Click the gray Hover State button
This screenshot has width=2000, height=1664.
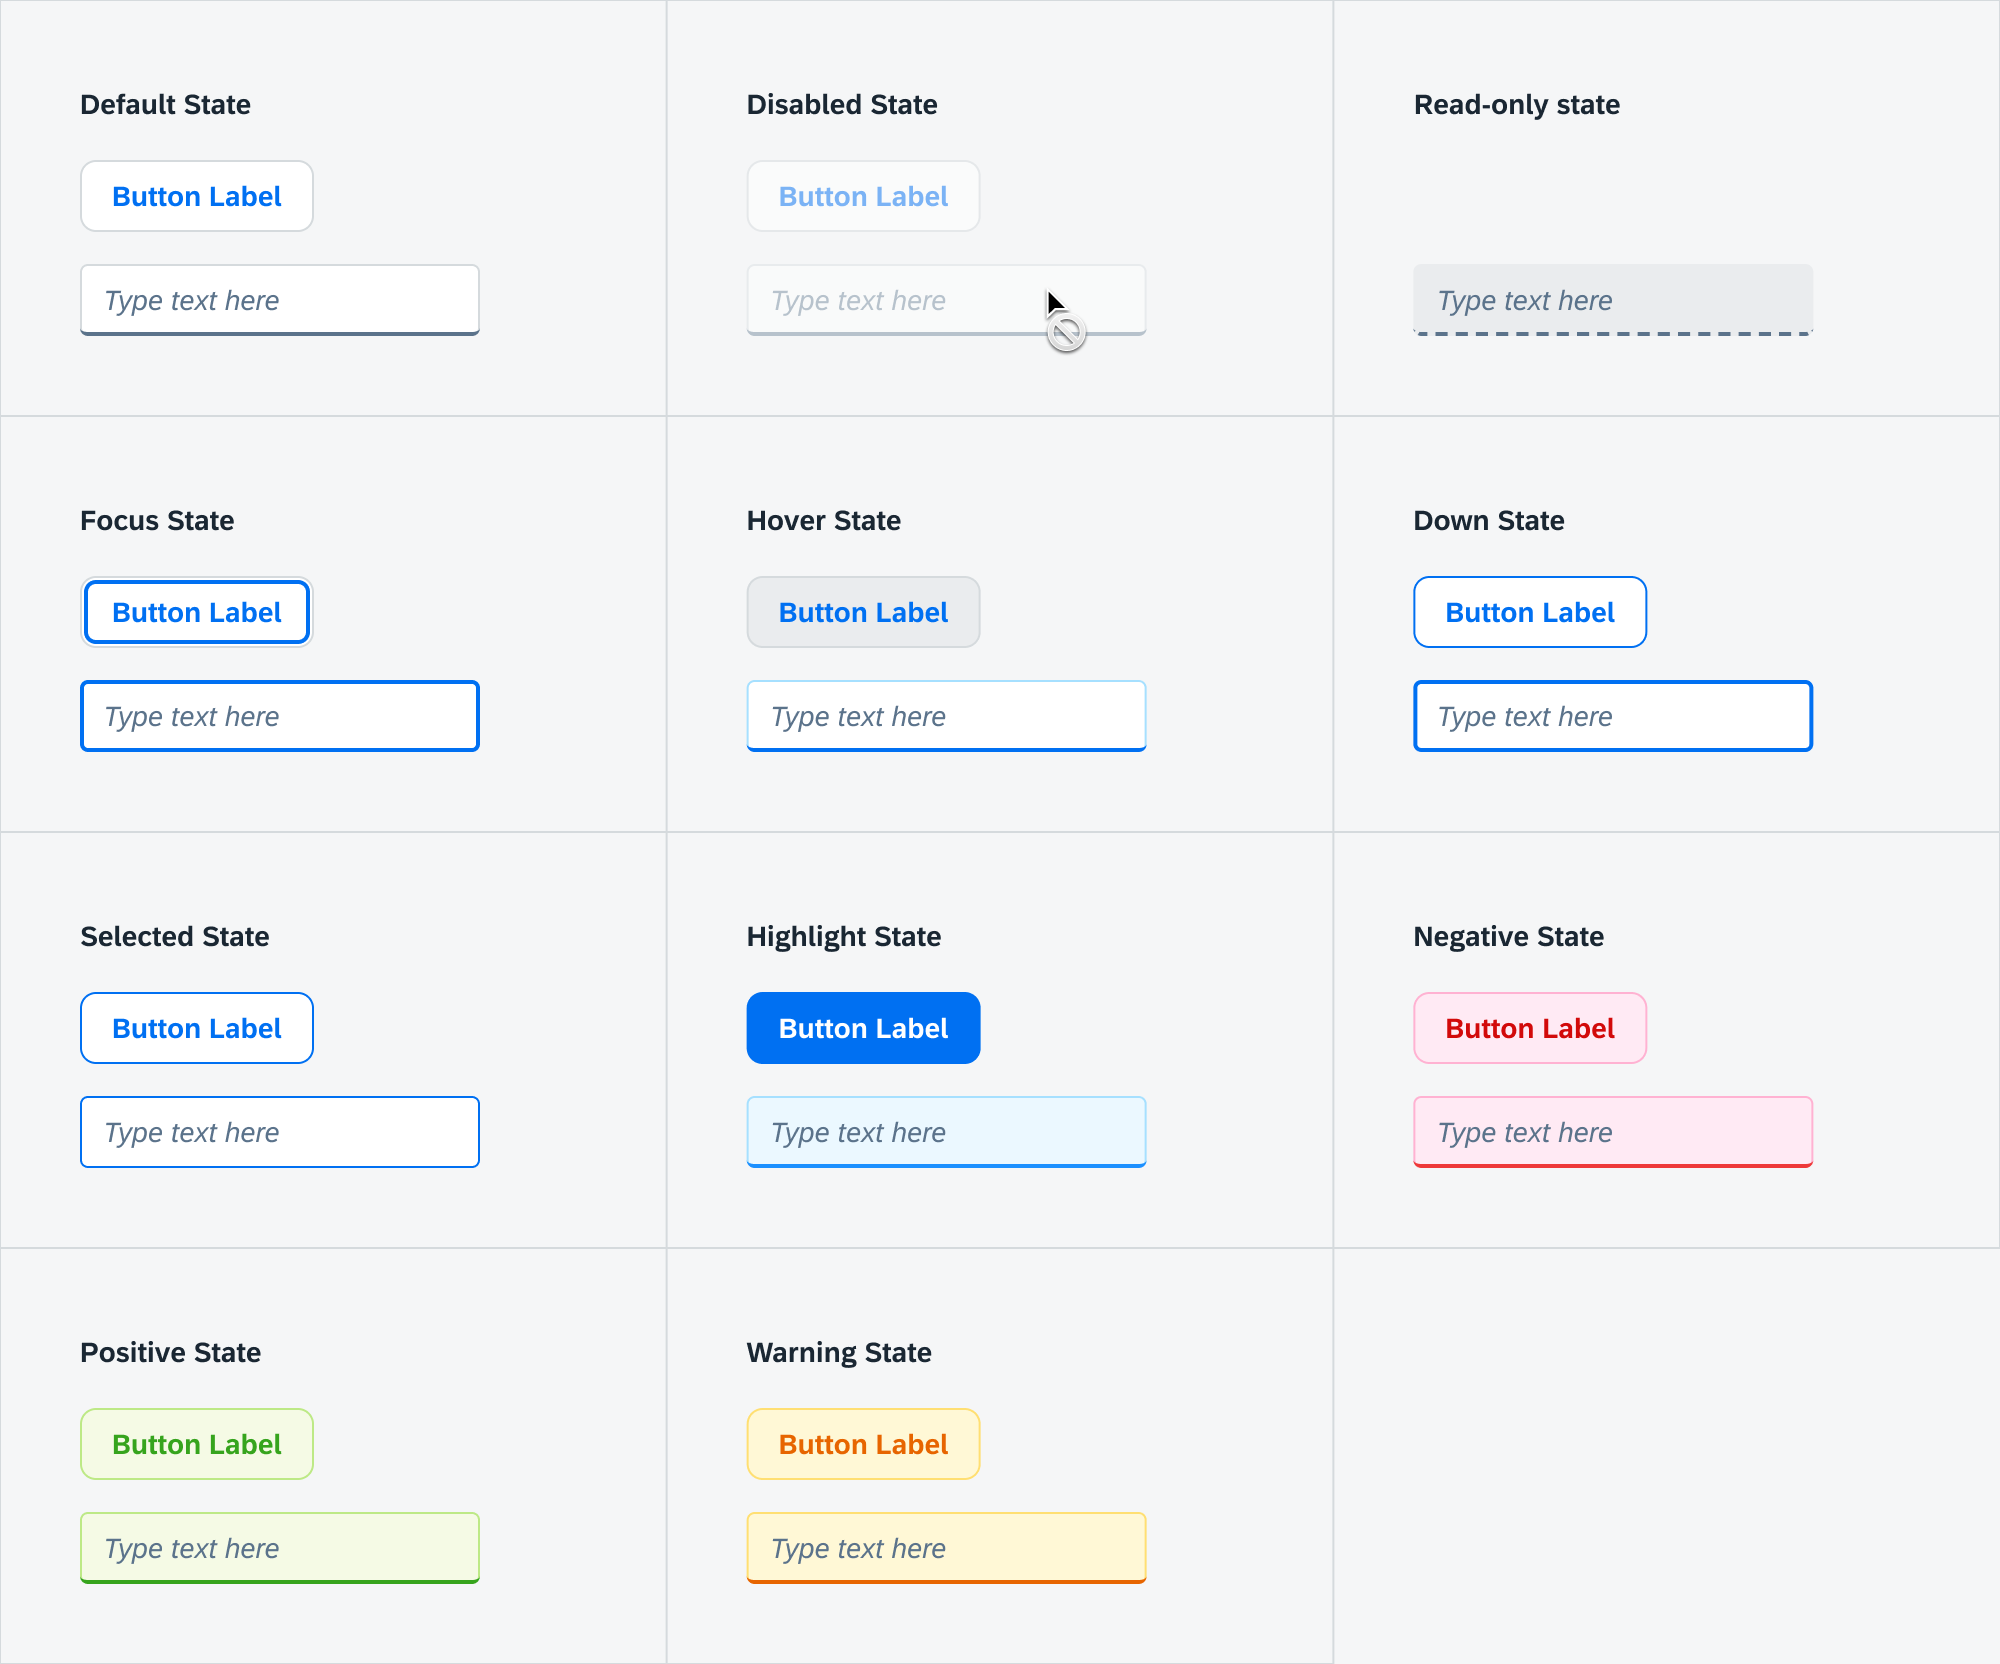863,612
